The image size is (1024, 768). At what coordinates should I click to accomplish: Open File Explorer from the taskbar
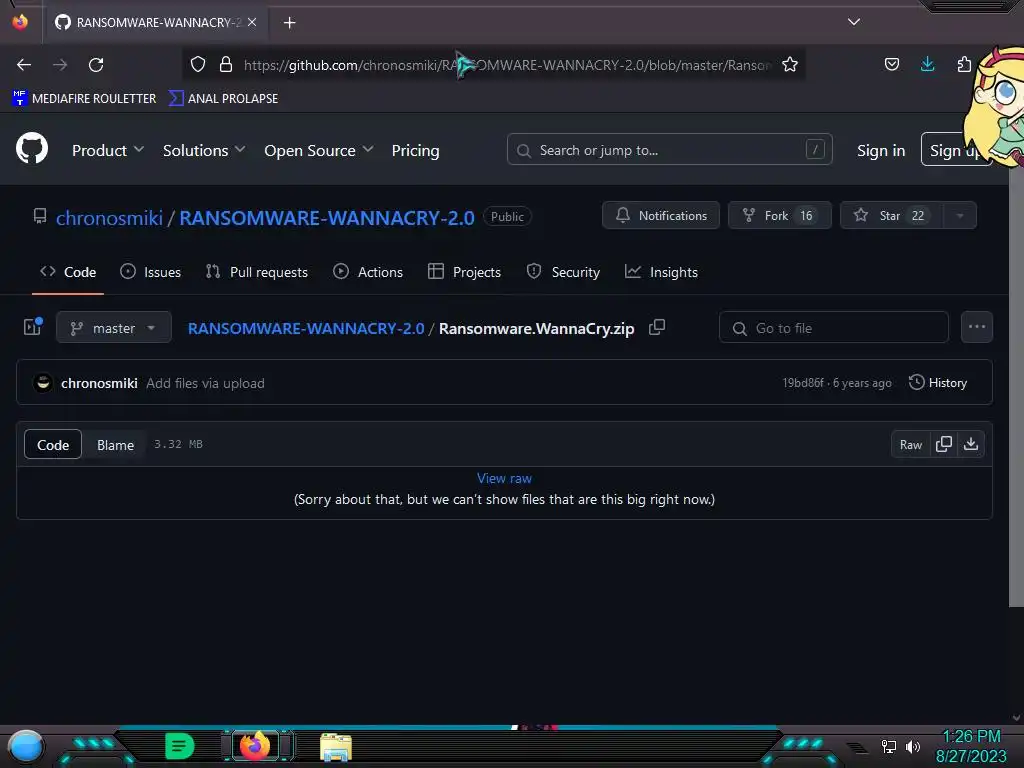coord(336,747)
